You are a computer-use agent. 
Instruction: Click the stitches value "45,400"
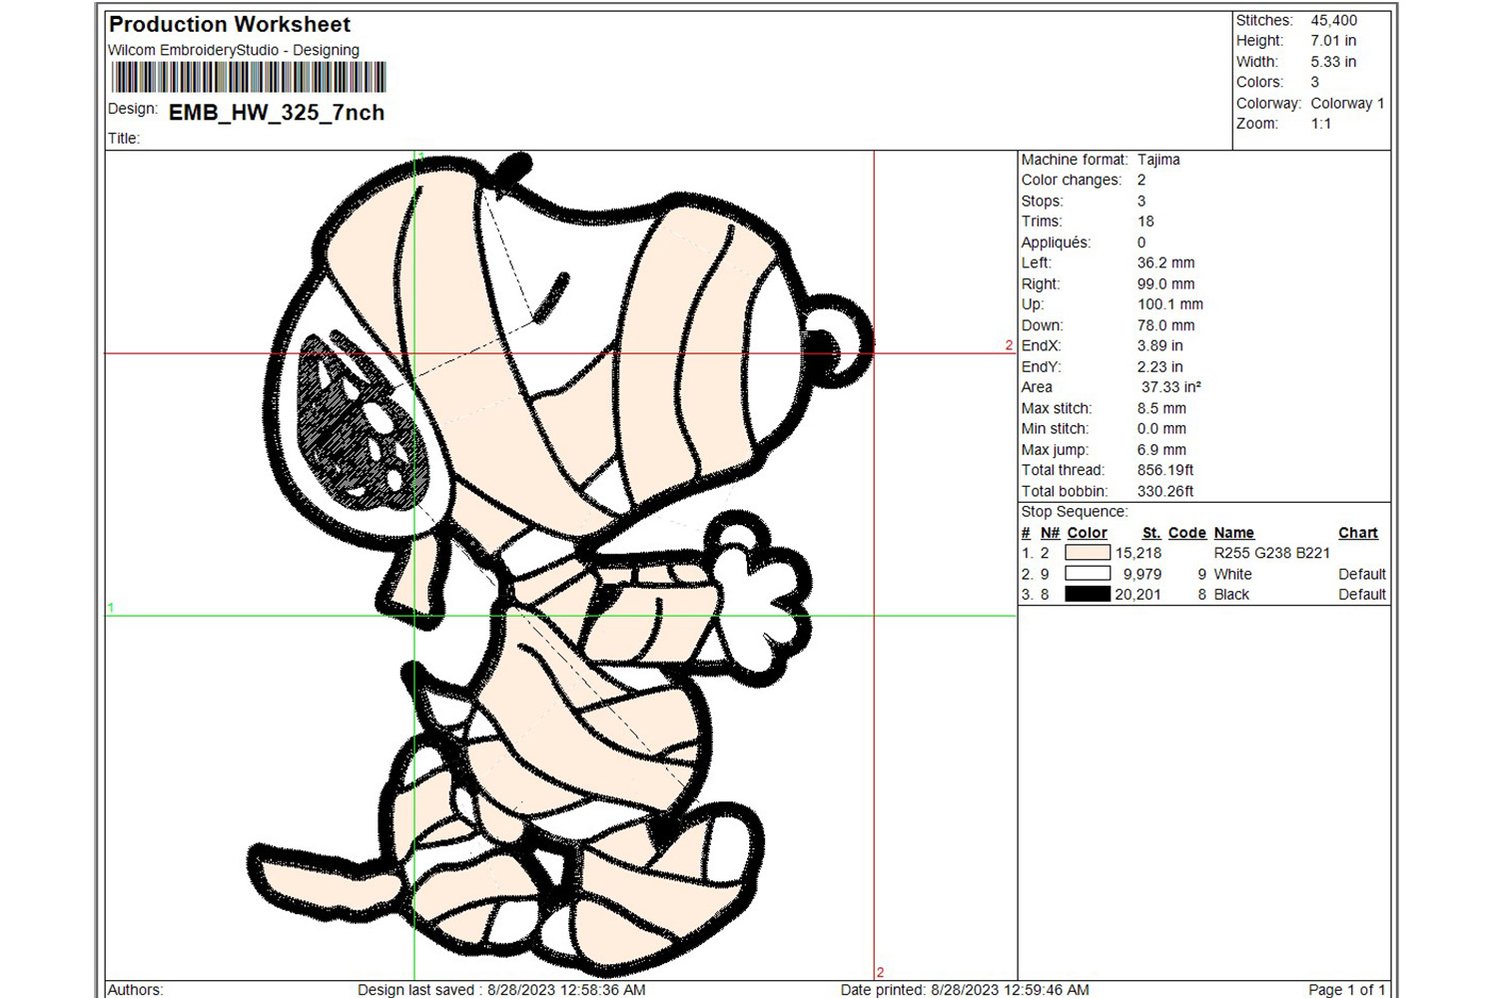tap(1334, 20)
